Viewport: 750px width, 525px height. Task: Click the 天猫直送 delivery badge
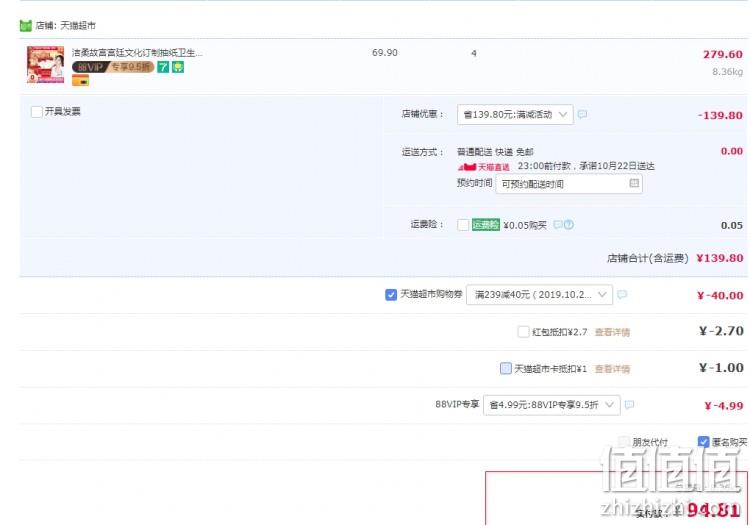(484, 167)
